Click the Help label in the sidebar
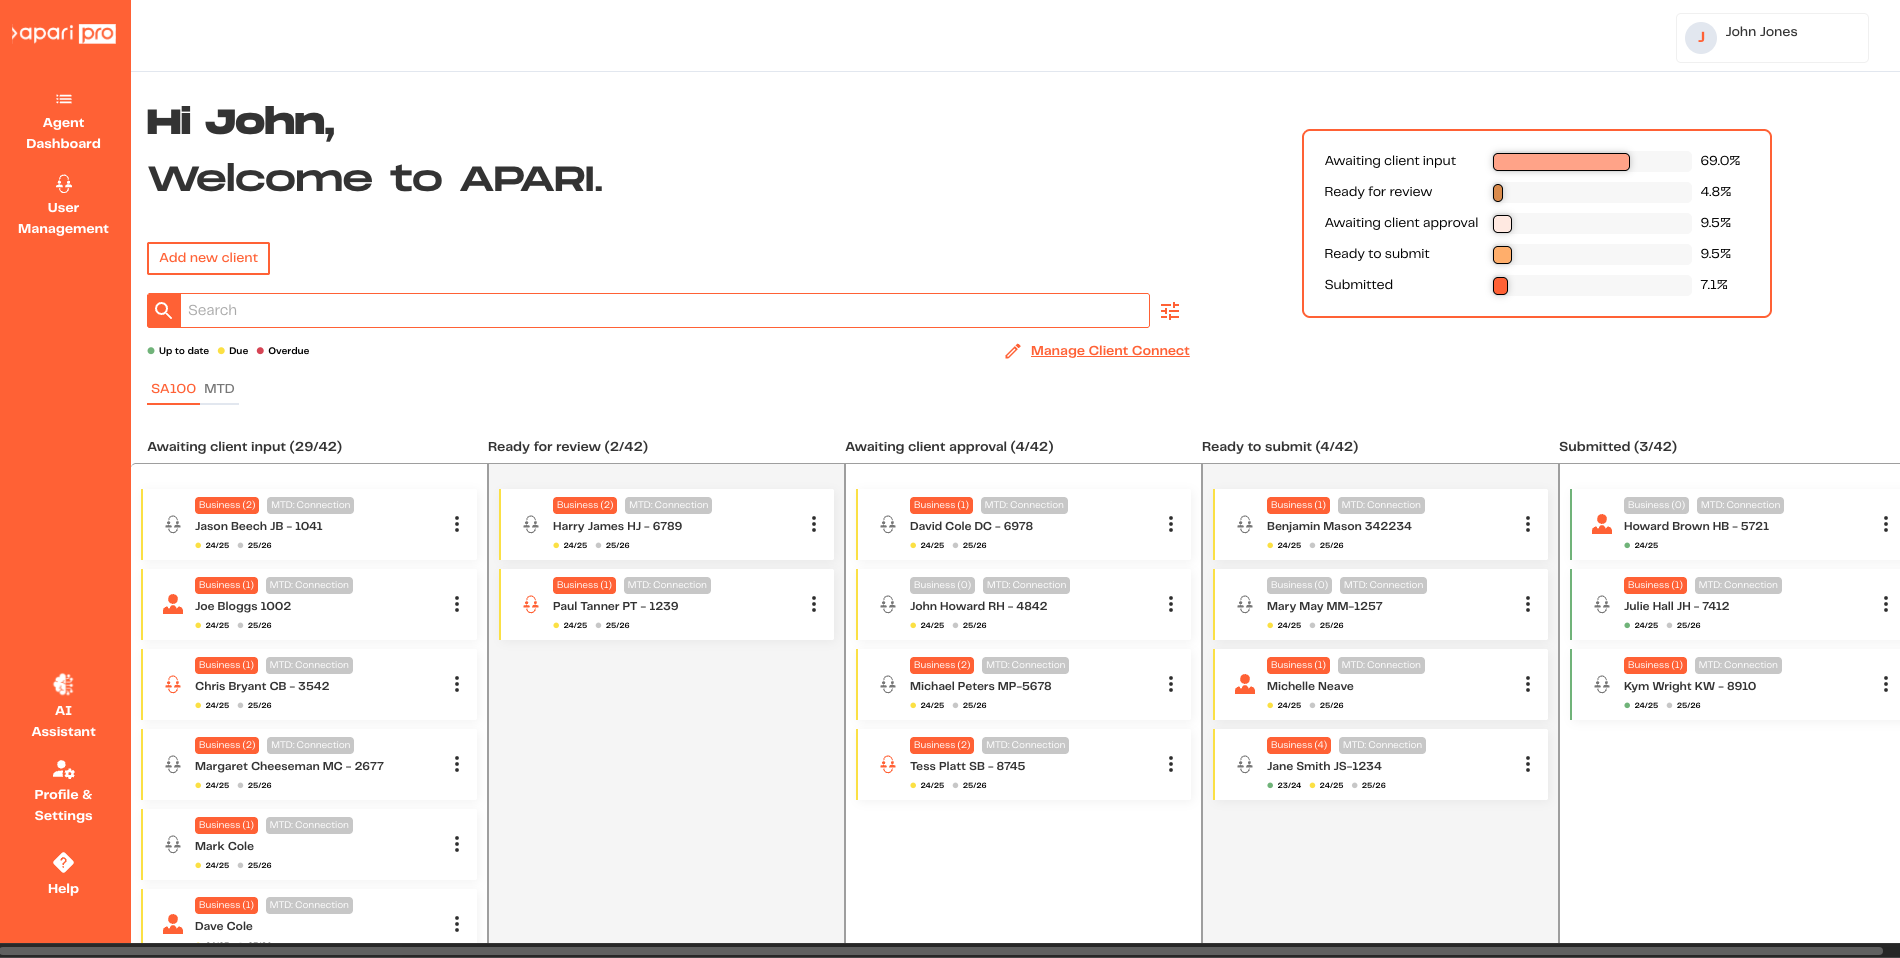 tap(64, 889)
